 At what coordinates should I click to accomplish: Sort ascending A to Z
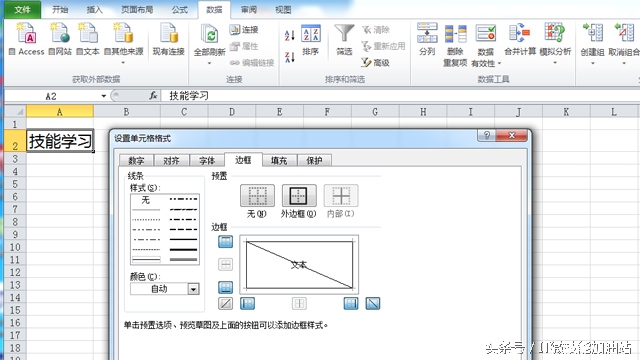pyautogui.click(x=289, y=35)
